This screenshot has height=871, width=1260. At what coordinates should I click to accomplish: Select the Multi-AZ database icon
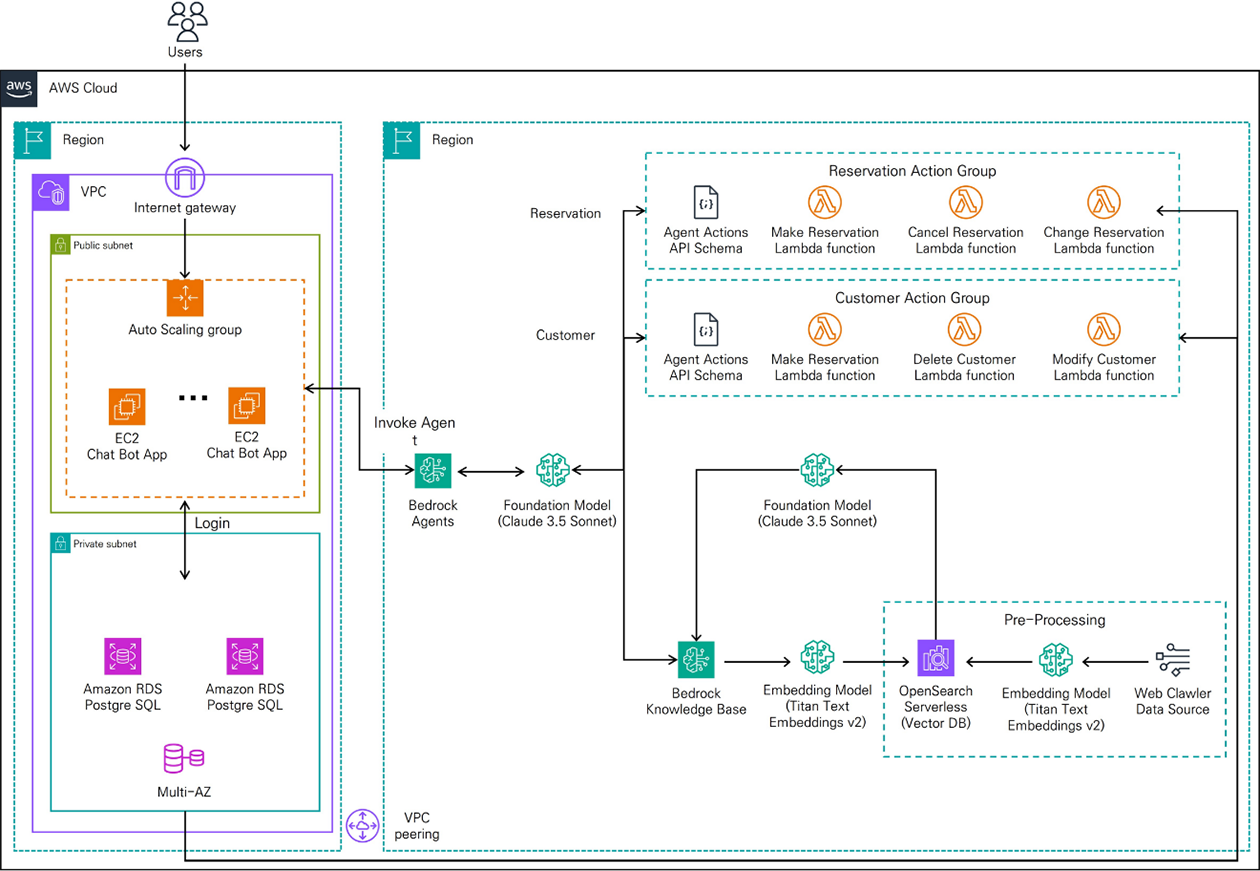point(184,759)
